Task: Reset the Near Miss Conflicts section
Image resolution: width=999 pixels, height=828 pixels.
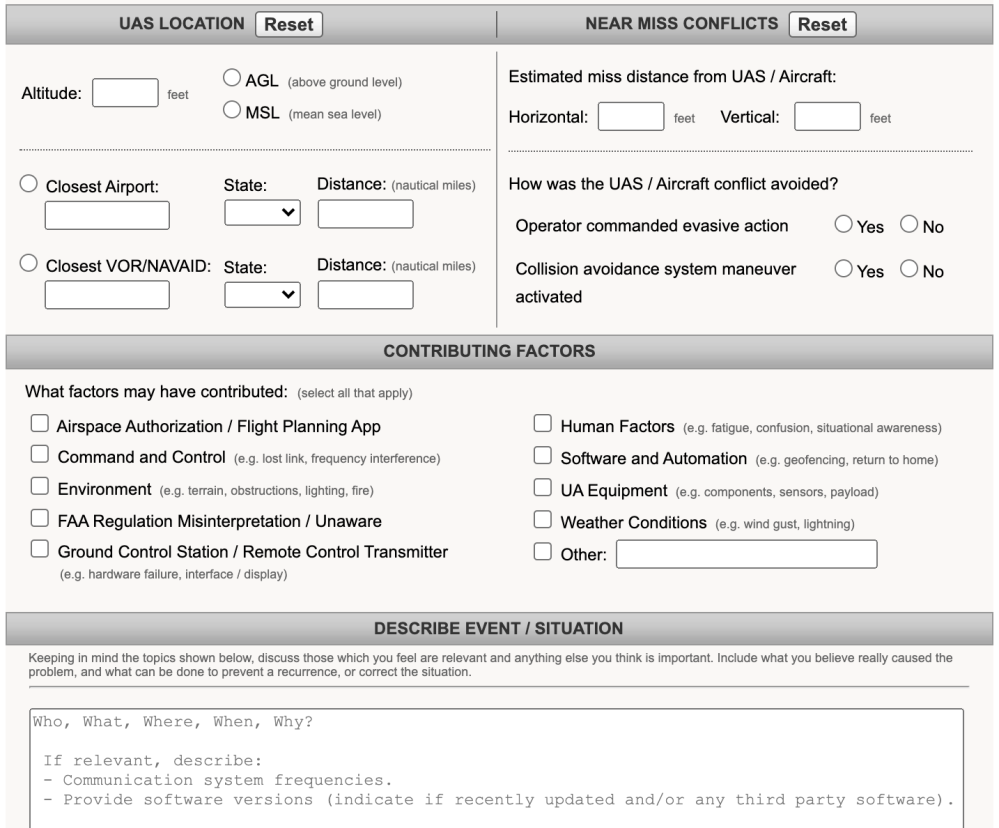Action: 822,25
